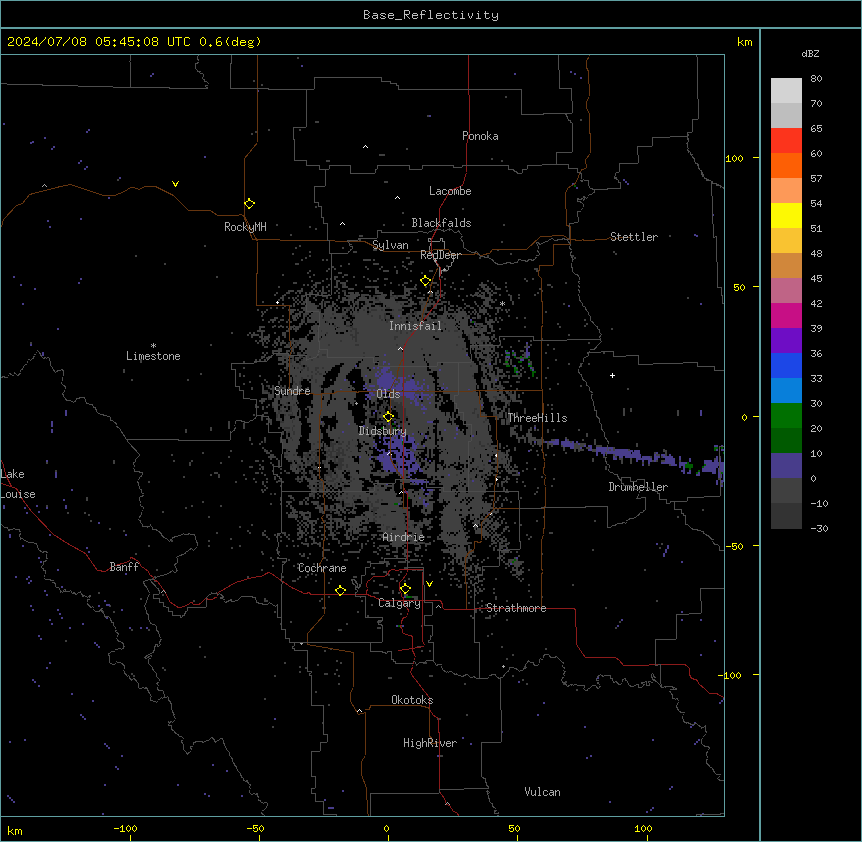
Task: Select the asterisk marker above Limestone
Action: point(153,346)
